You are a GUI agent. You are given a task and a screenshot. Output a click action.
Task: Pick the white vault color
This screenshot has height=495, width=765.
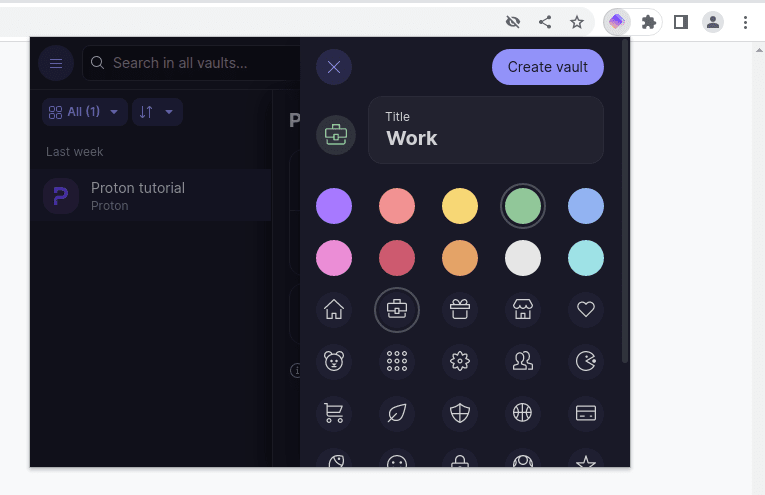click(523, 258)
